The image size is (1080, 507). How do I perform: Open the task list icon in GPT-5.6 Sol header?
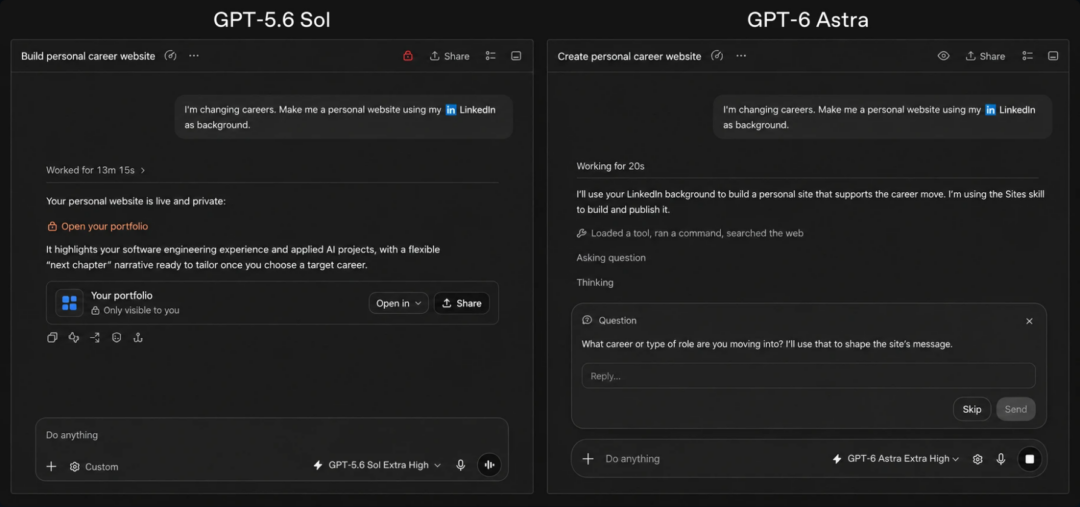[x=490, y=56]
